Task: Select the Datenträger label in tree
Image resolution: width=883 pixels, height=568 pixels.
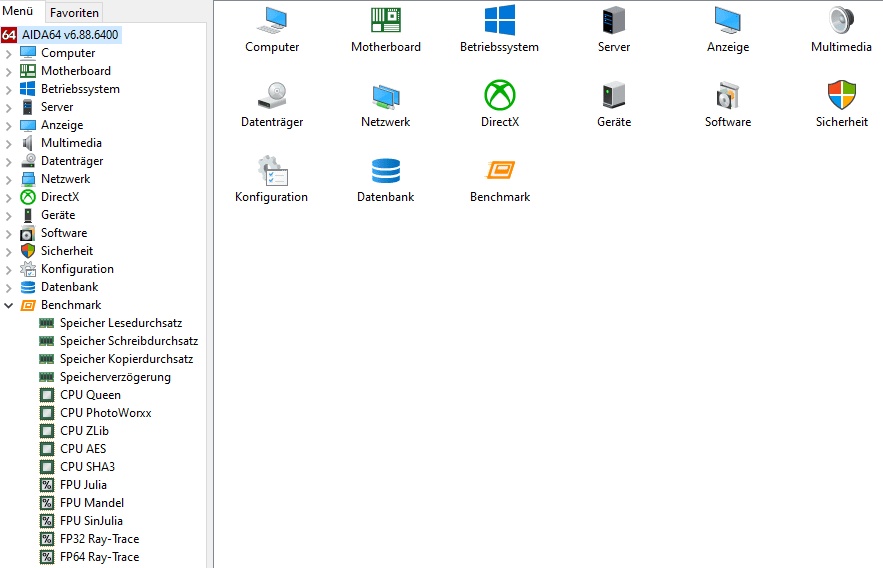Action: pyautogui.click(x=72, y=161)
